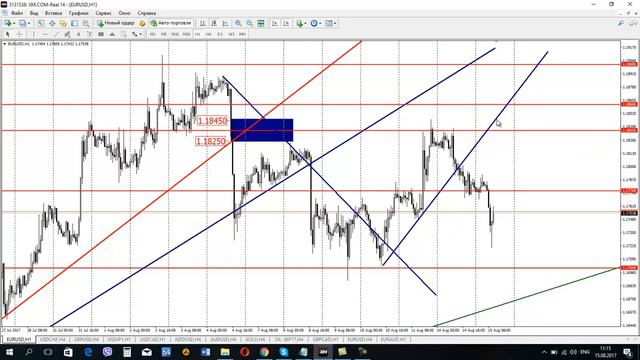Select the crosshair tool

tap(19, 34)
